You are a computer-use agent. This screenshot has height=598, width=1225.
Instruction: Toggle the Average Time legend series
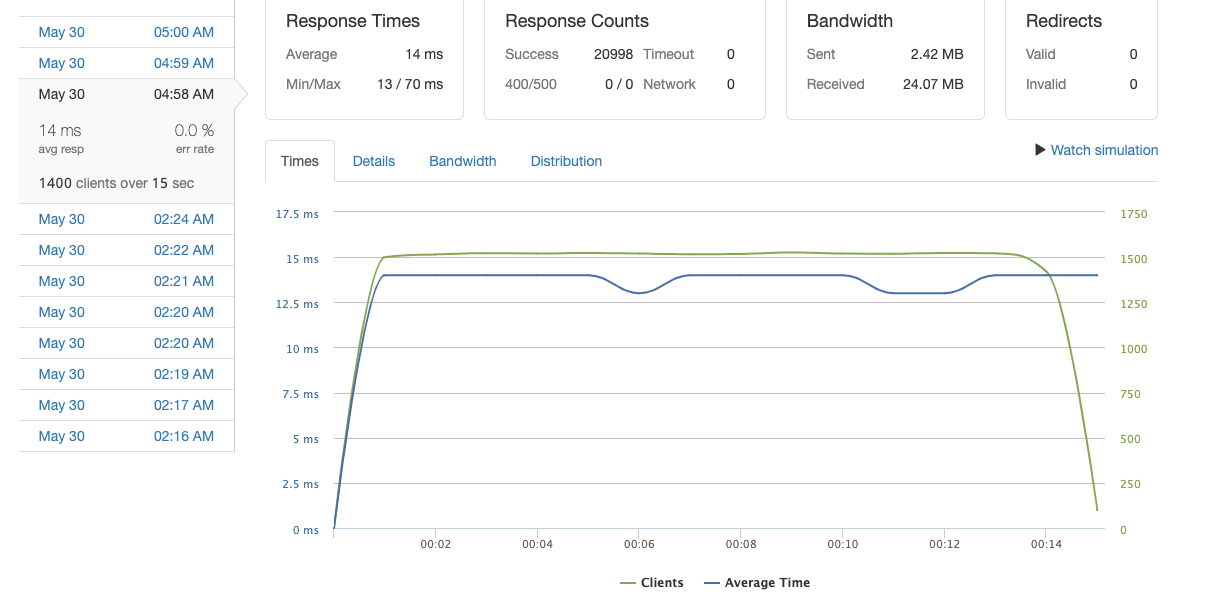point(757,583)
